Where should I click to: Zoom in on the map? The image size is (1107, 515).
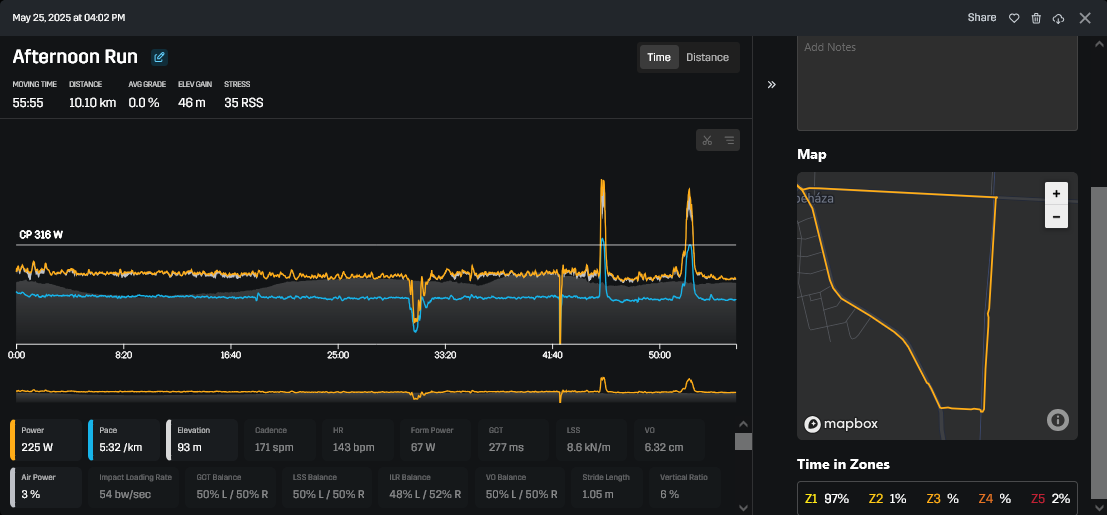[x=1056, y=194]
